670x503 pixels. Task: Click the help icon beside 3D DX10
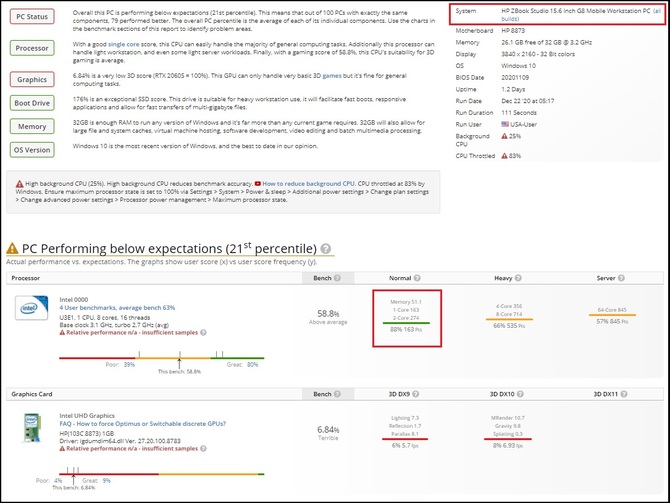tap(520, 394)
